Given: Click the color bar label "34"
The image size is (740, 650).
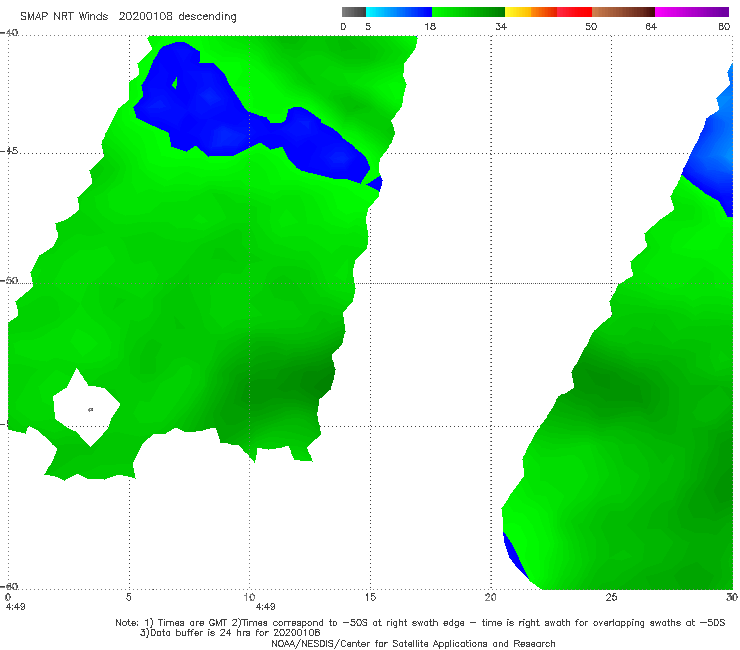Looking at the screenshot, I should (501, 27).
